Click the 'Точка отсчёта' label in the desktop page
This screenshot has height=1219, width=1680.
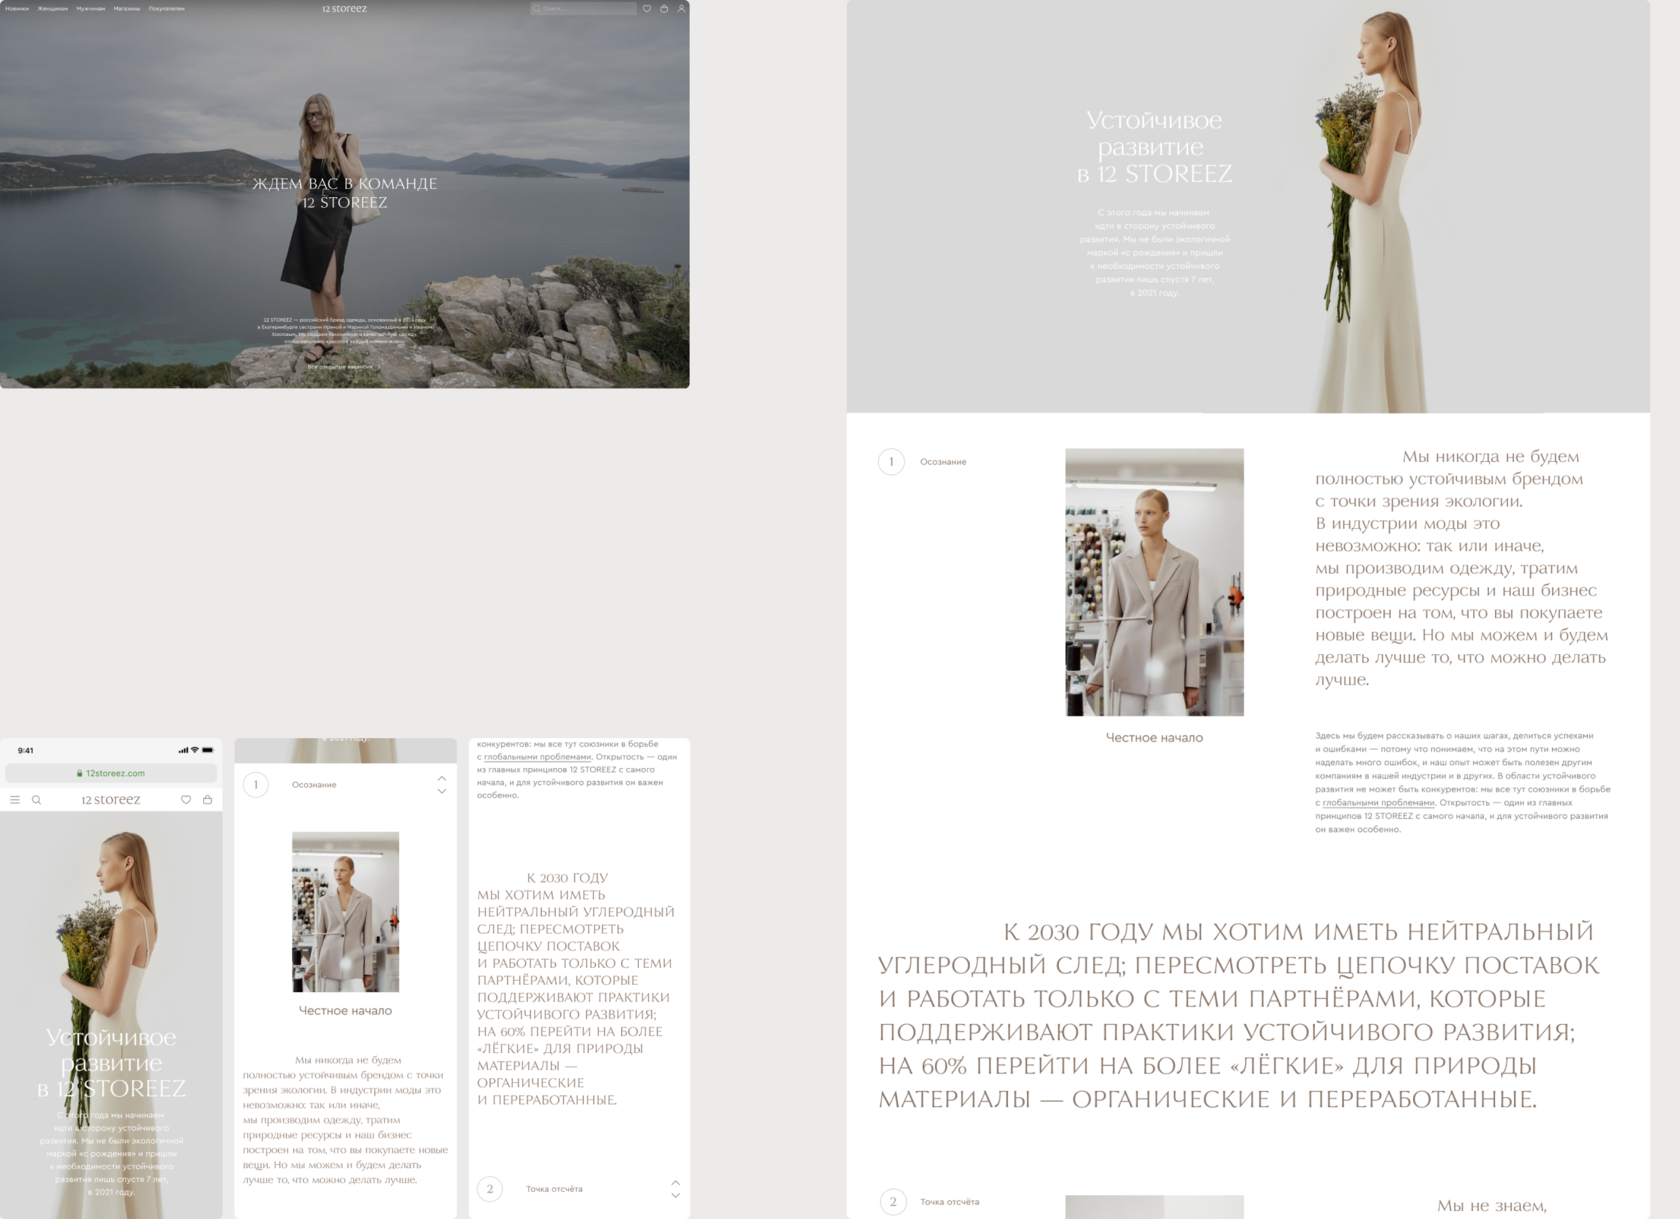pos(950,1202)
